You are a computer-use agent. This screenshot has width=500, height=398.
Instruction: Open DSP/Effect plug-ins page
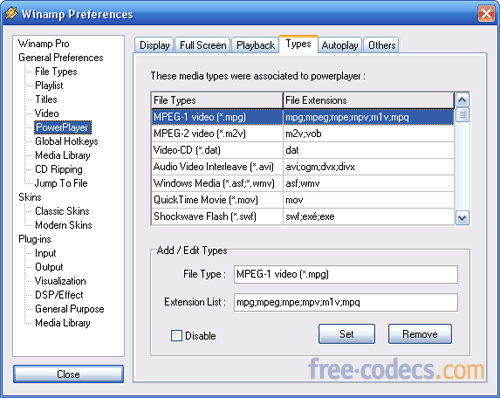click(59, 295)
